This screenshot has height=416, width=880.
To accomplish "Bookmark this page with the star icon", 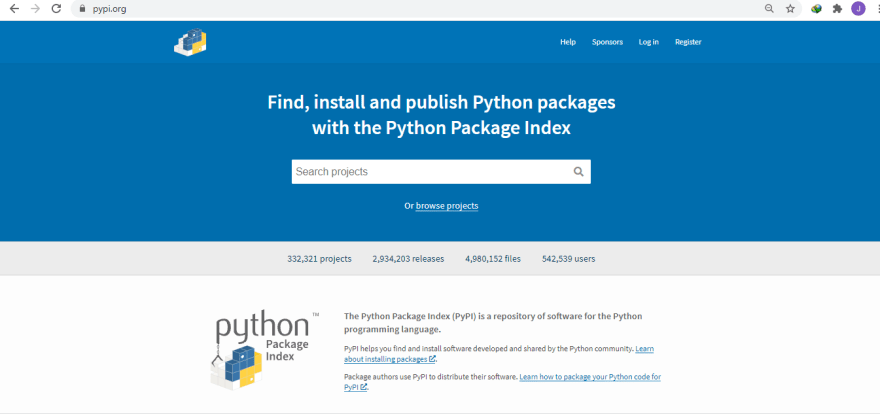I will (x=790, y=8).
